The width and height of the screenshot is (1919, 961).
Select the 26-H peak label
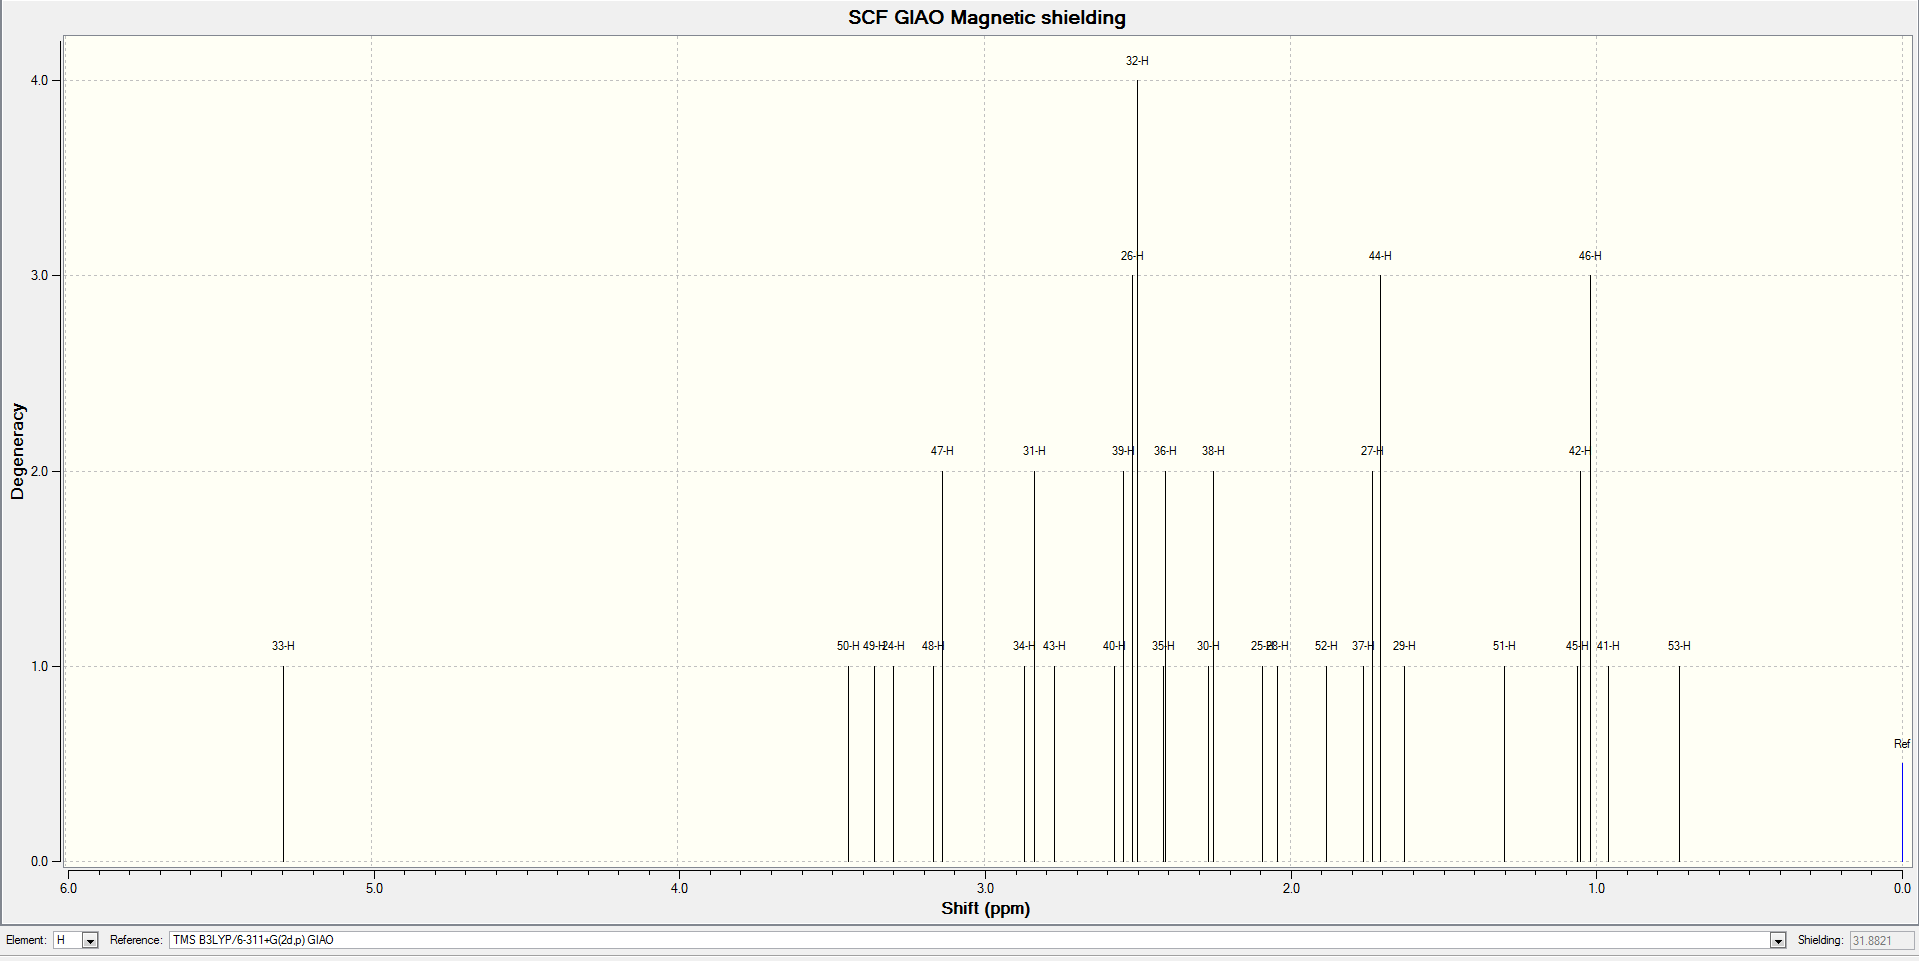pos(1132,256)
